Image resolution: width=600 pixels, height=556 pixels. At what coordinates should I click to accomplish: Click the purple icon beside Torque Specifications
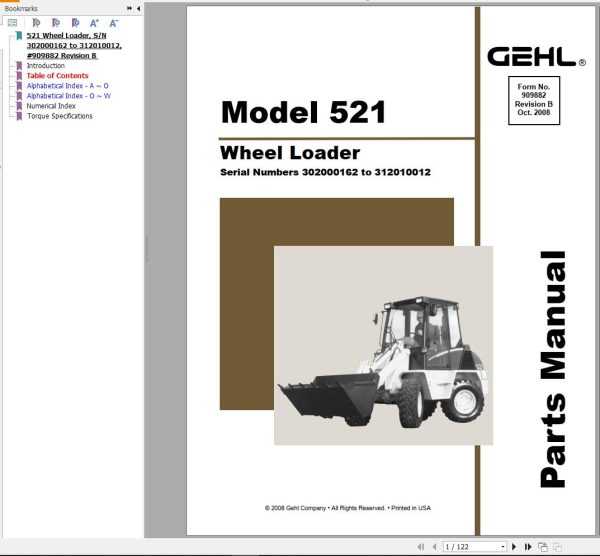coord(19,116)
